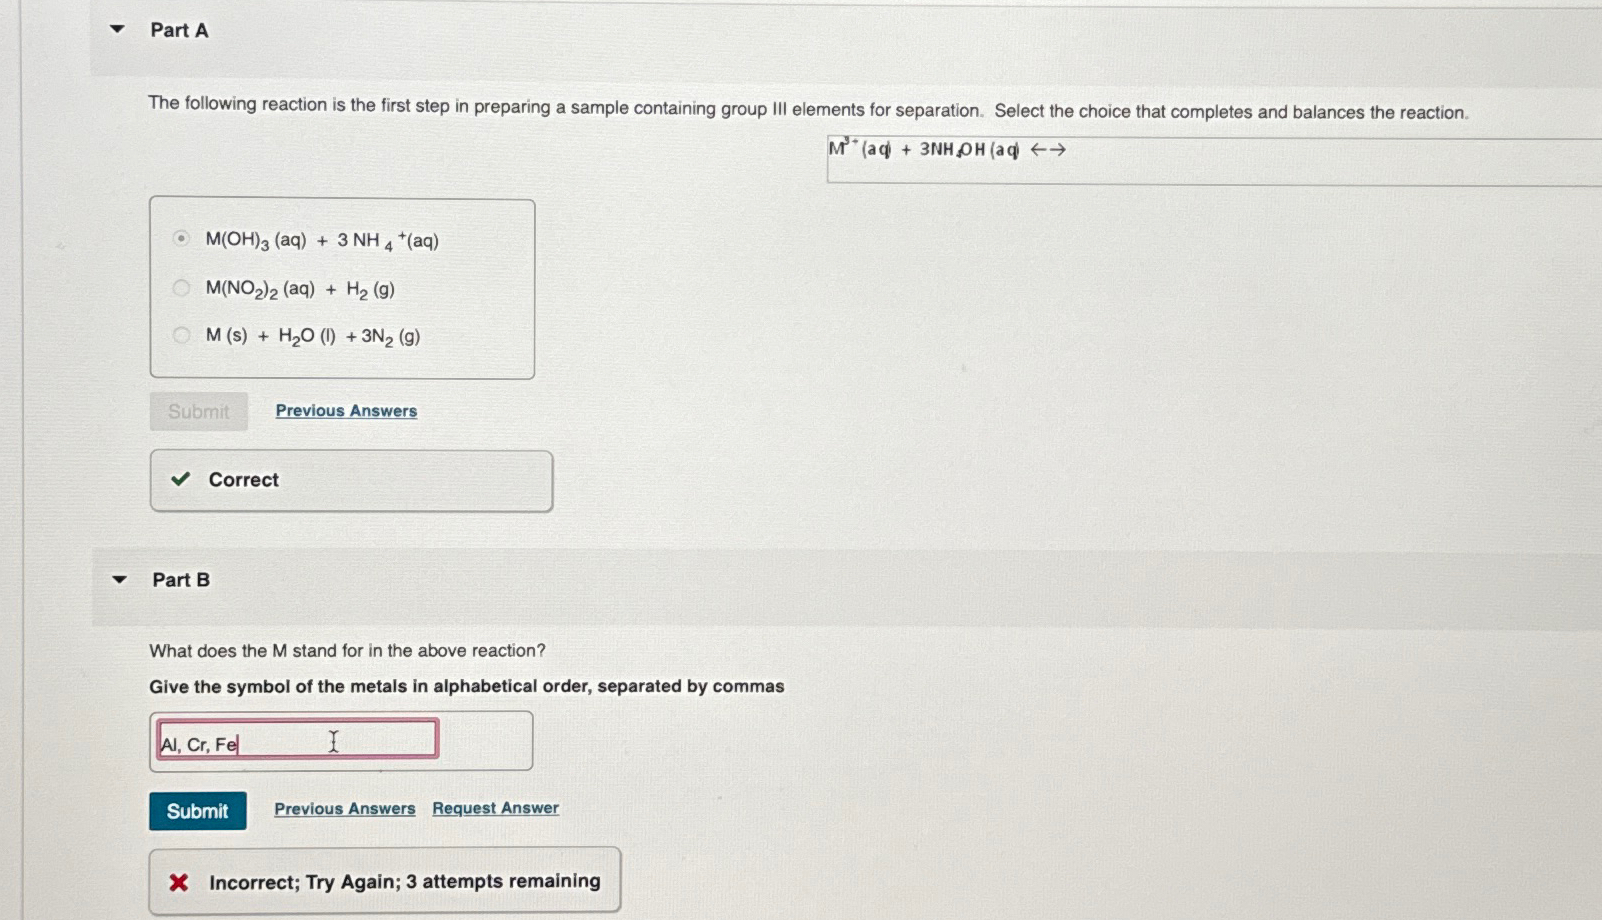
Task: Submit the Part B answer
Action: coord(197,811)
